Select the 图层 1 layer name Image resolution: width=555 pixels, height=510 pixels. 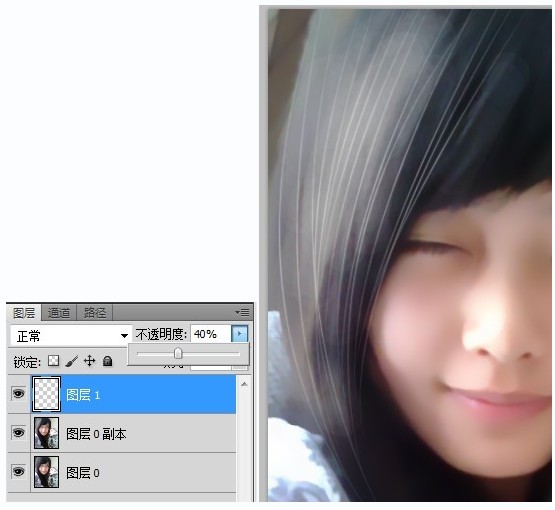coord(83,395)
